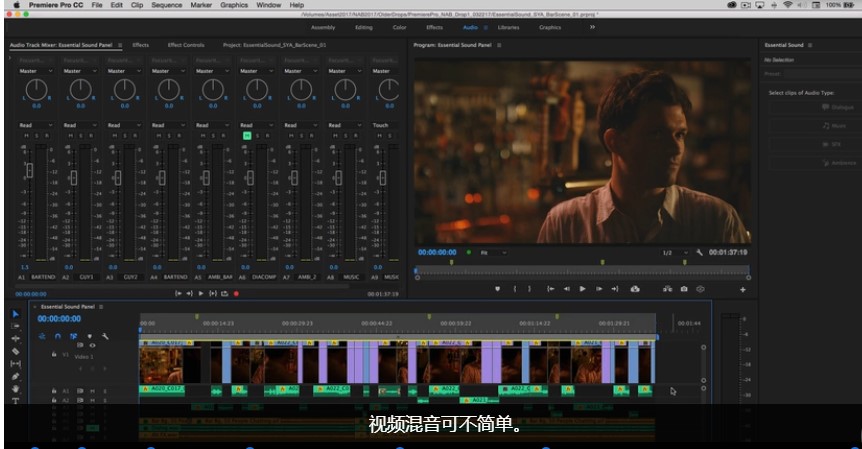Mute track A1 BARTEND in mixer
Screen dimensions: 862x449
(26, 136)
